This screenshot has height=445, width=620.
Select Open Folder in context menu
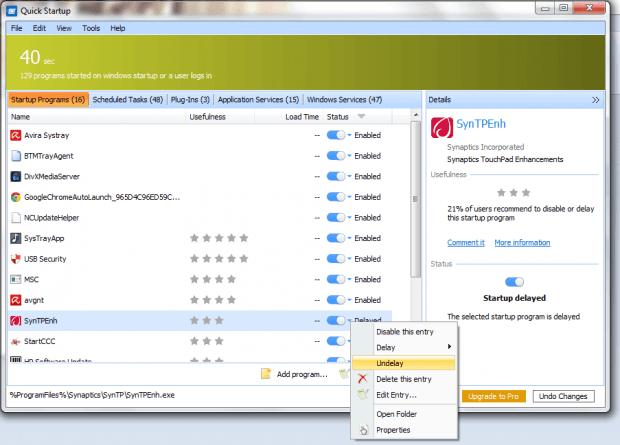pyautogui.click(x=396, y=414)
